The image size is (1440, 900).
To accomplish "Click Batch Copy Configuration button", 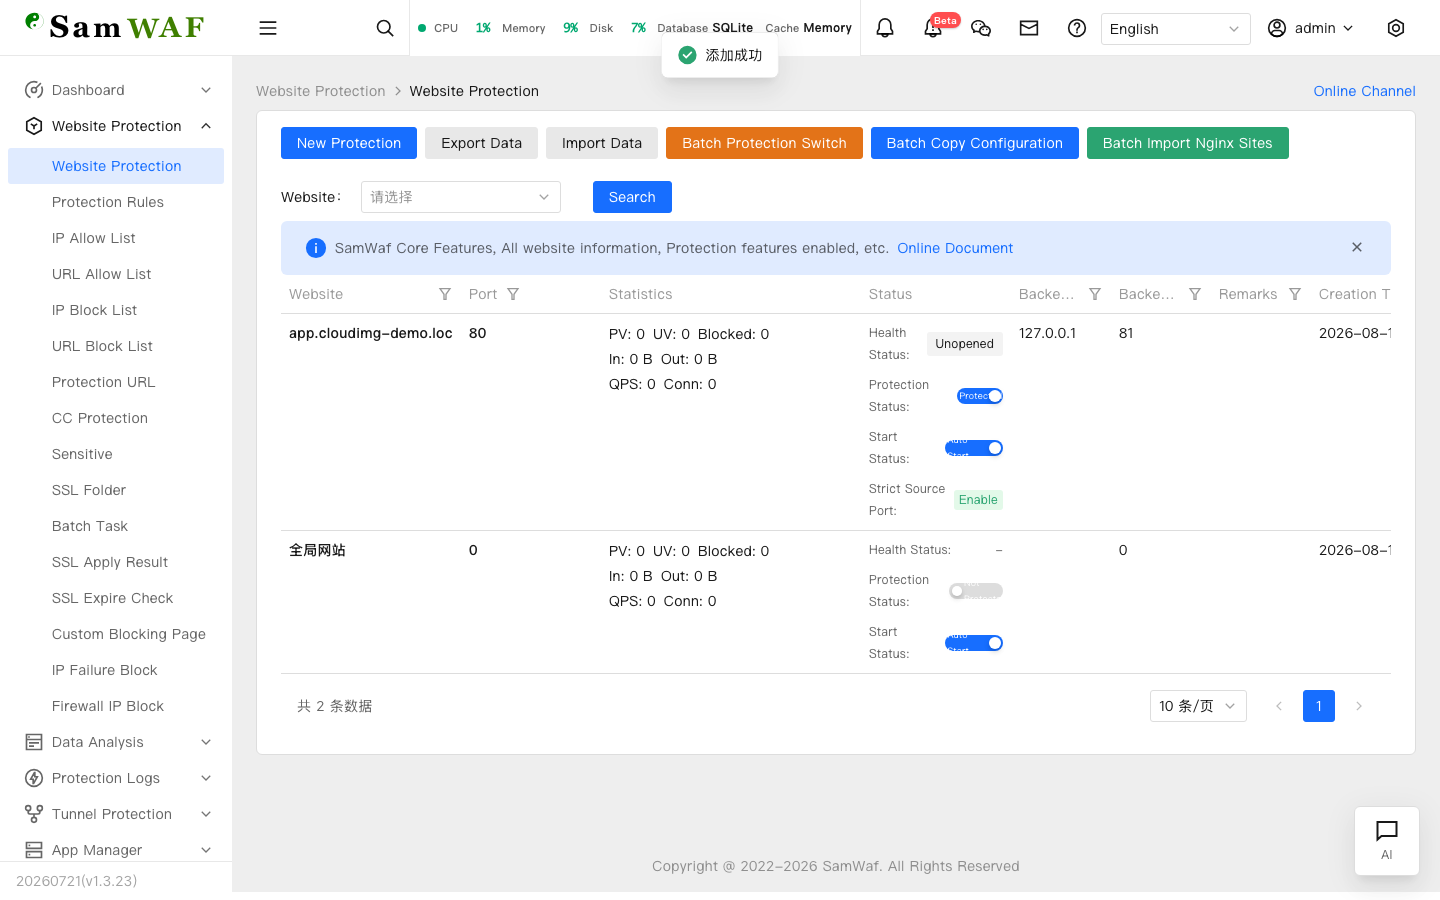I will coord(975,143).
